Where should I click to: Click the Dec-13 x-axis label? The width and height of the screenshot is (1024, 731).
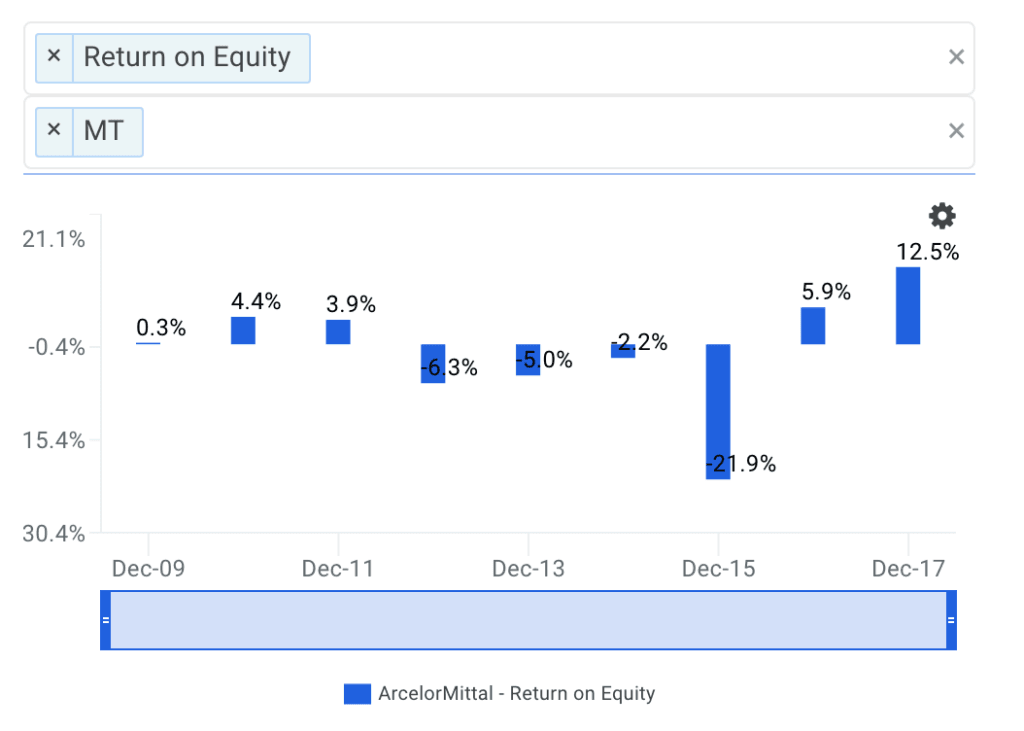(528, 569)
